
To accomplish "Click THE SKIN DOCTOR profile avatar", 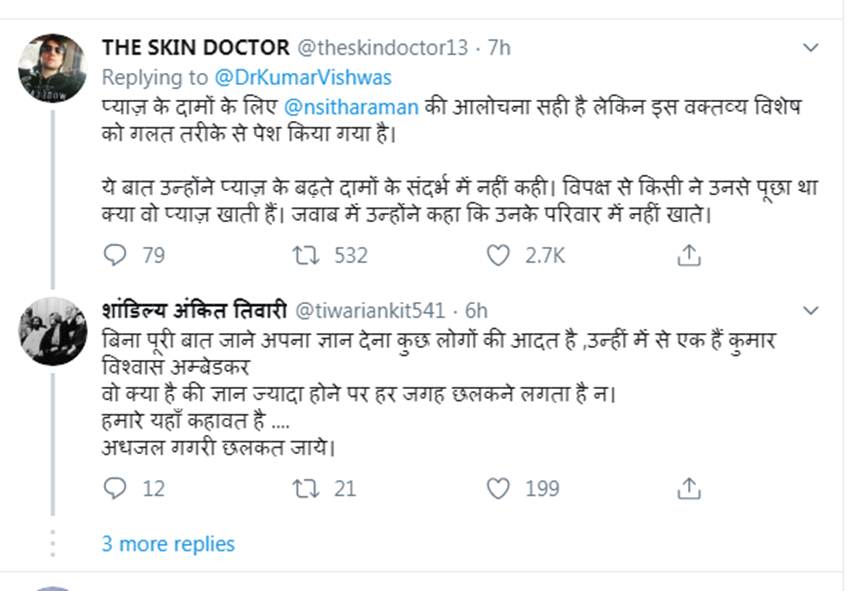I will coord(52,67).
